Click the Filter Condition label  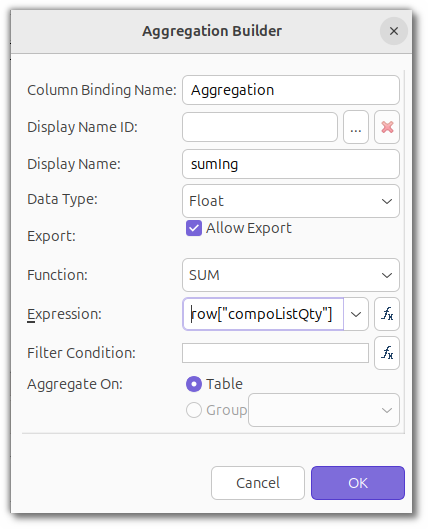click(81, 353)
